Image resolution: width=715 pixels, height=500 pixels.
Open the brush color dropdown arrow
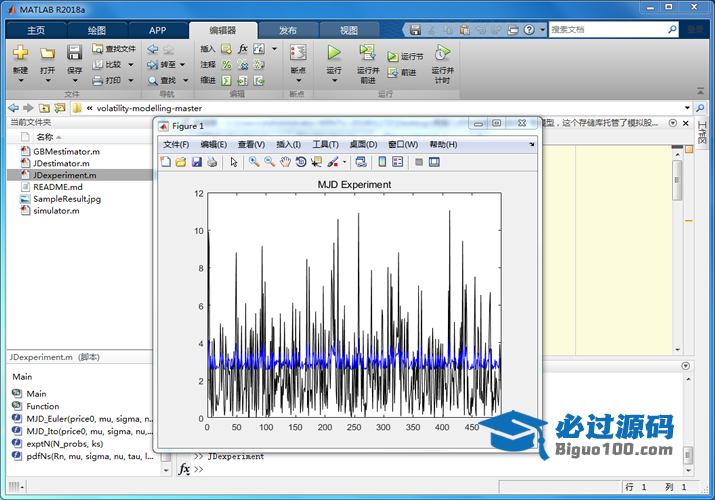pos(344,162)
